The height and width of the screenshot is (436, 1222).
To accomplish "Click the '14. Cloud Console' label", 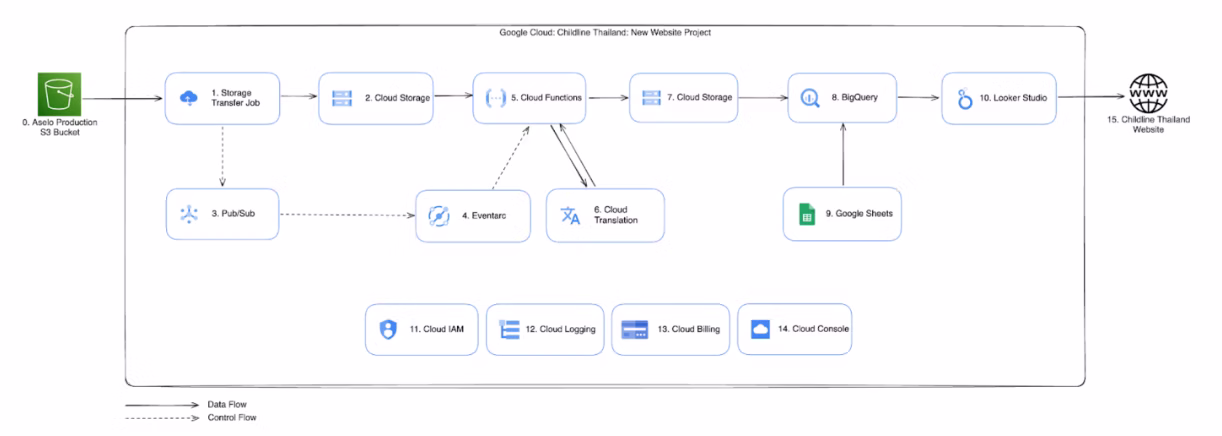I will click(813, 329).
